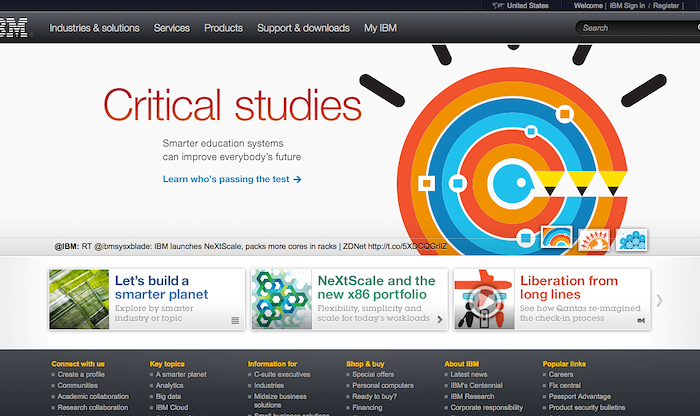This screenshot has height=416, width=700.
Task: Click Shop & buy heading
Action: click(x=365, y=364)
